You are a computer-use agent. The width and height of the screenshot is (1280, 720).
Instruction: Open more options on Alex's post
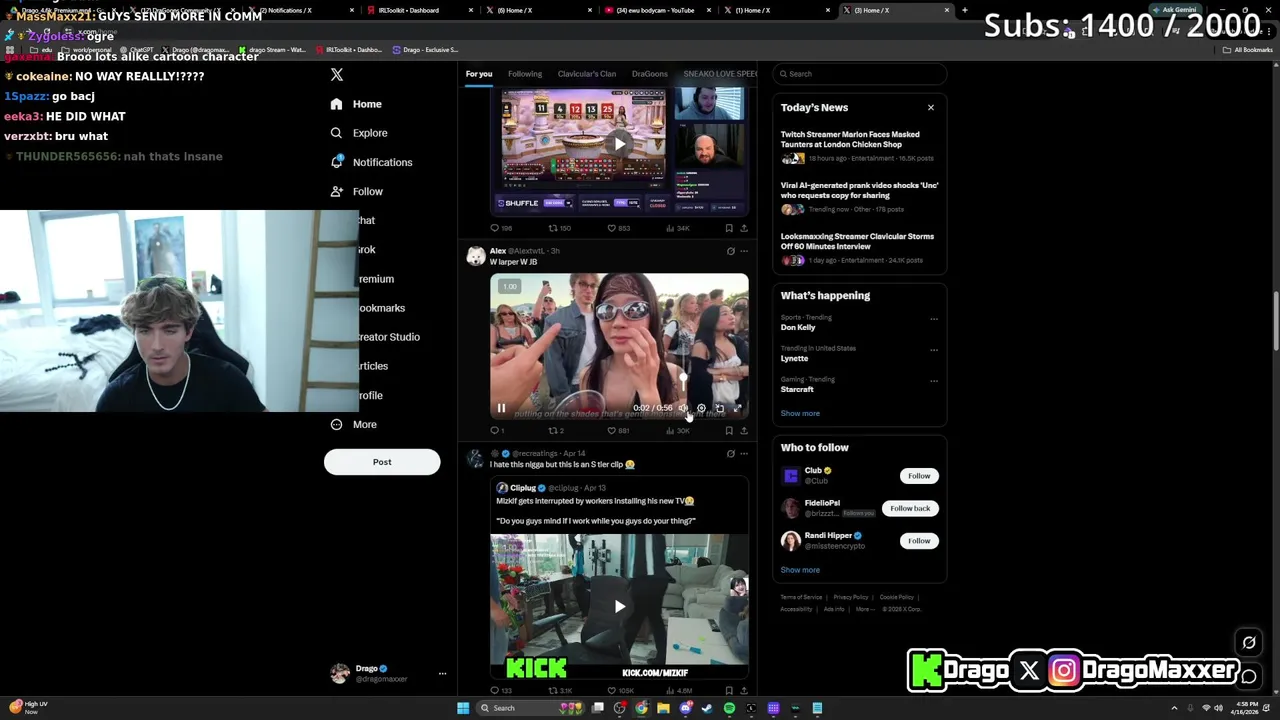click(743, 251)
